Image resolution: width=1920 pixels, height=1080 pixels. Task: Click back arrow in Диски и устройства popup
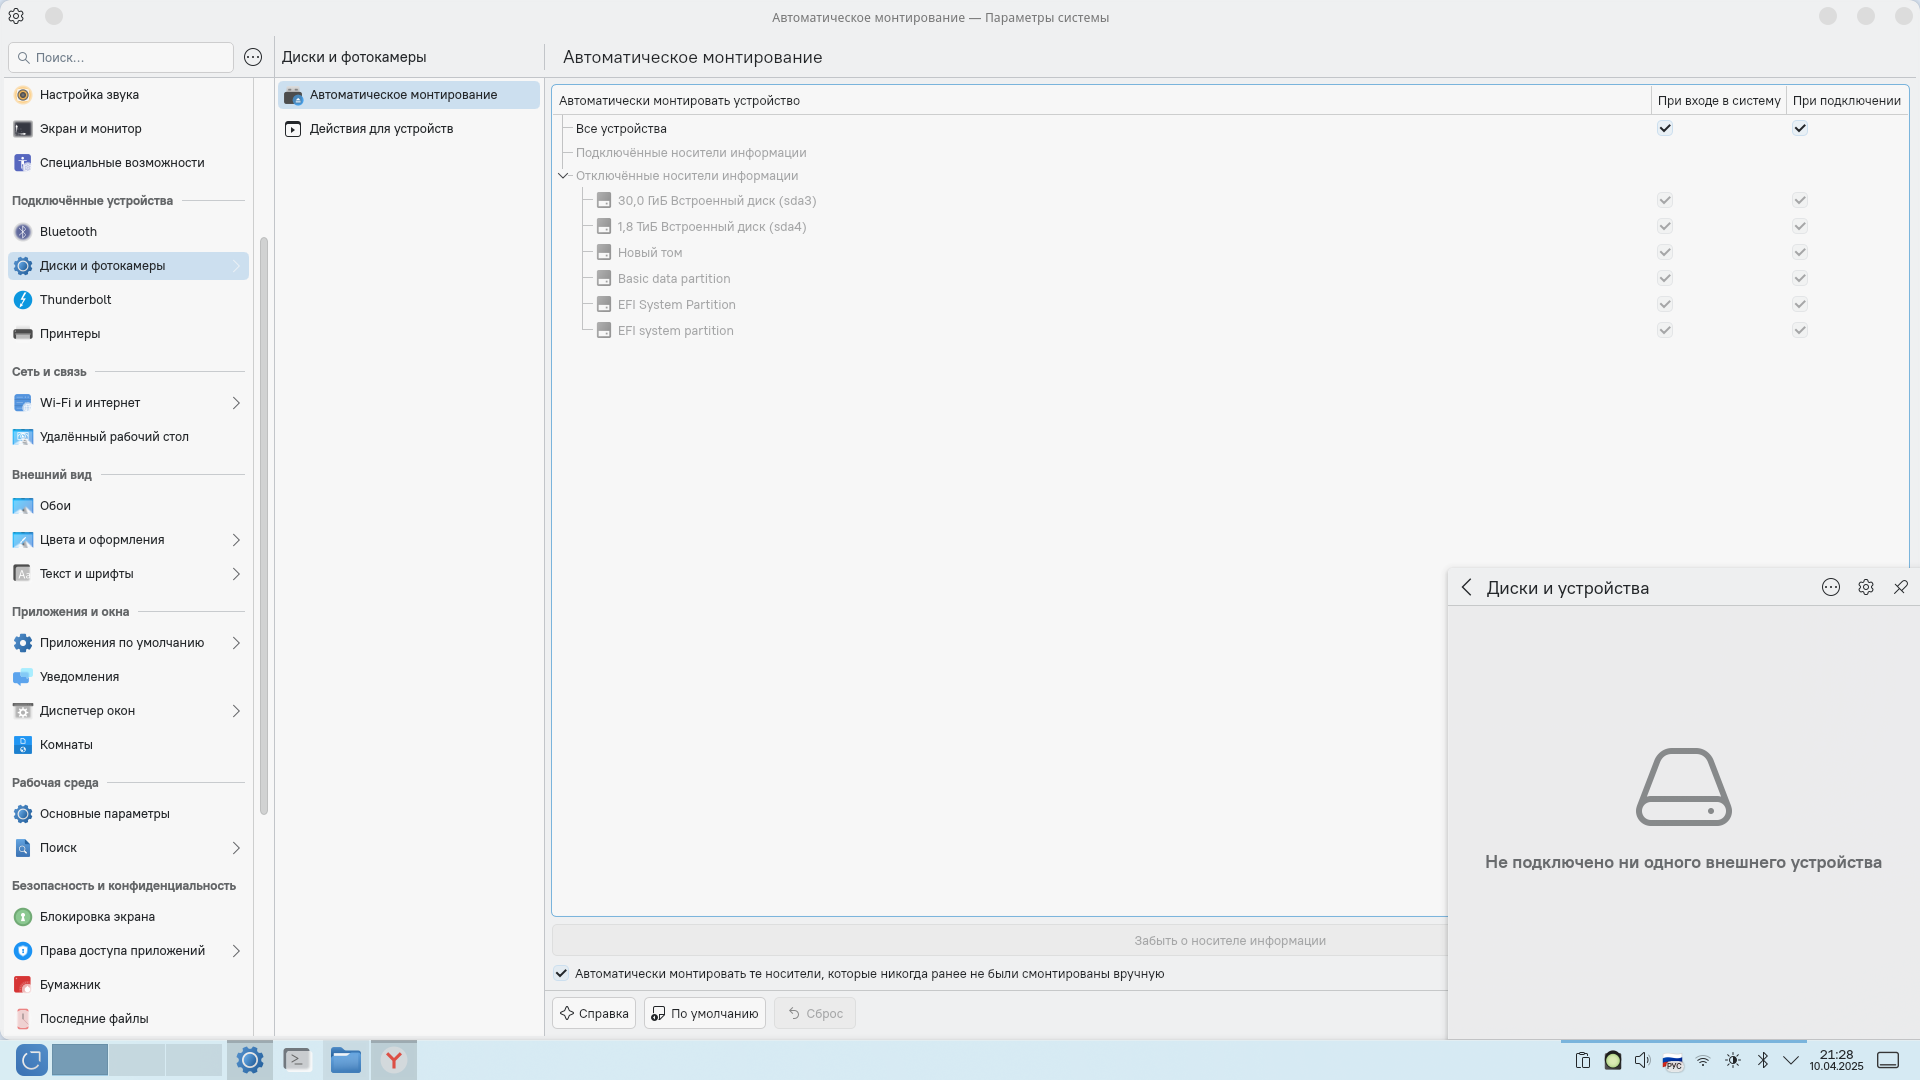(x=1466, y=588)
